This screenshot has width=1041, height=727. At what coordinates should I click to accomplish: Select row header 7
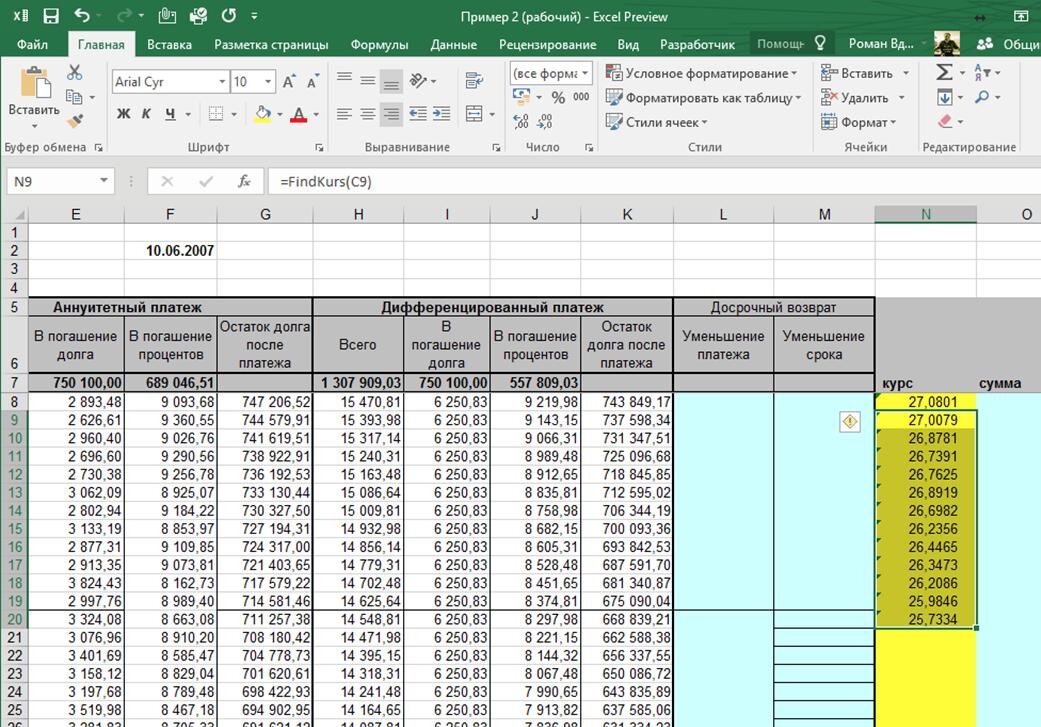tap(14, 383)
